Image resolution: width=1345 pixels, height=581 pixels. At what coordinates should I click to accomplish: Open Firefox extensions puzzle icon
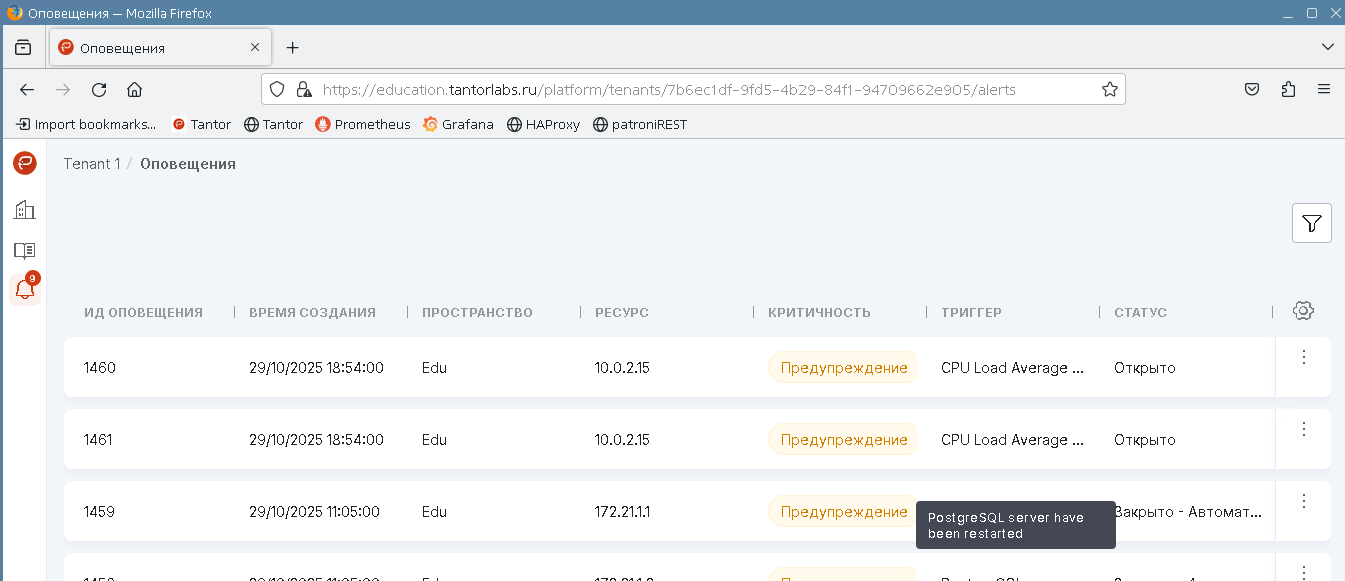tap(1288, 90)
